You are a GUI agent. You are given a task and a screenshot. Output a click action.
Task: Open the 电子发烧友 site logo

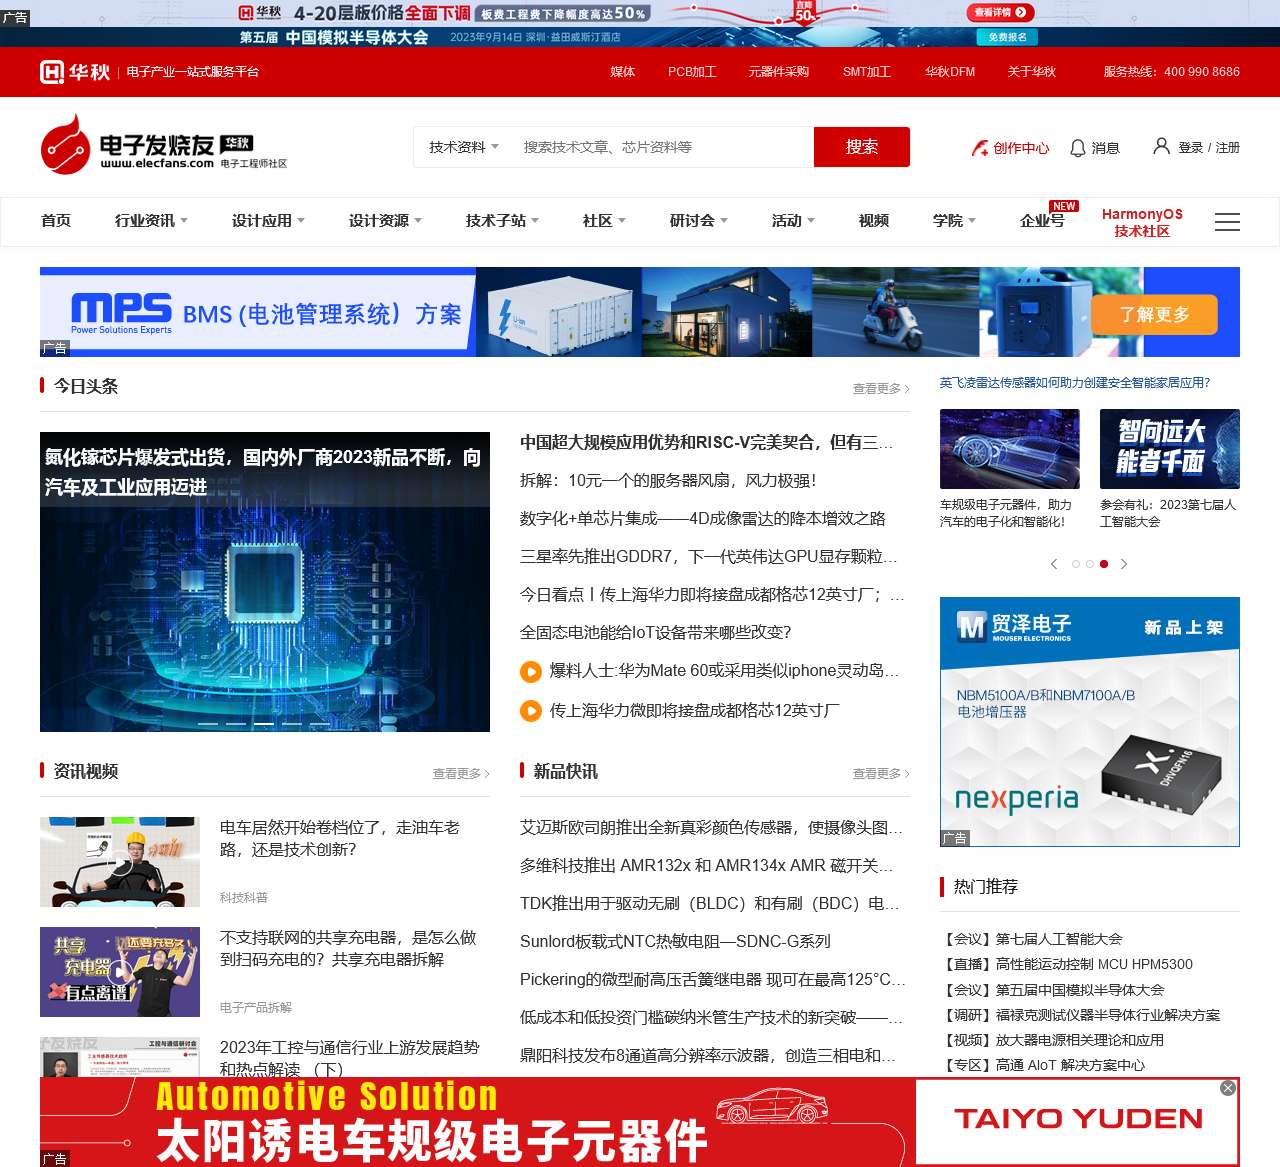163,146
